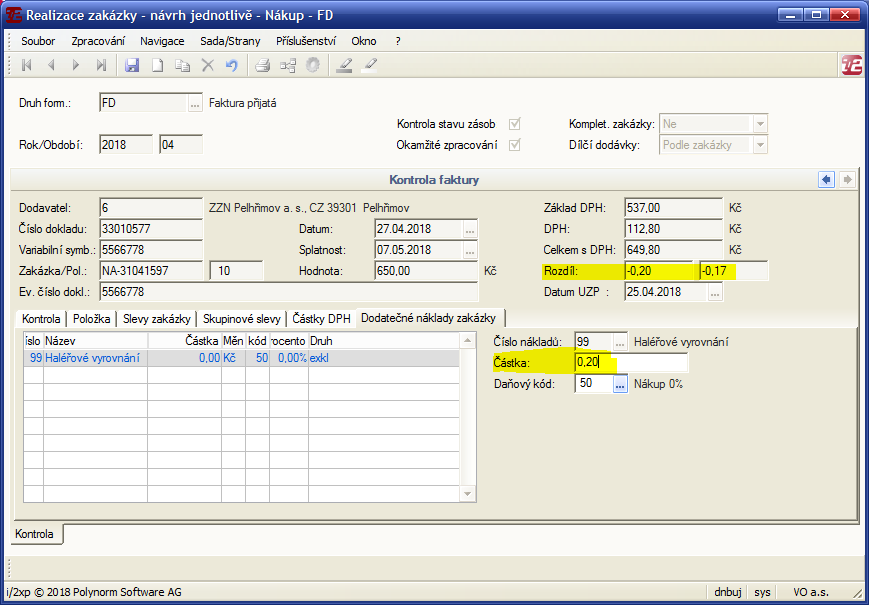Image resolution: width=869 pixels, height=605 pixels.
Task: Open the Zpracování menu
Action: pyautogui.click(x=98, y=41)
